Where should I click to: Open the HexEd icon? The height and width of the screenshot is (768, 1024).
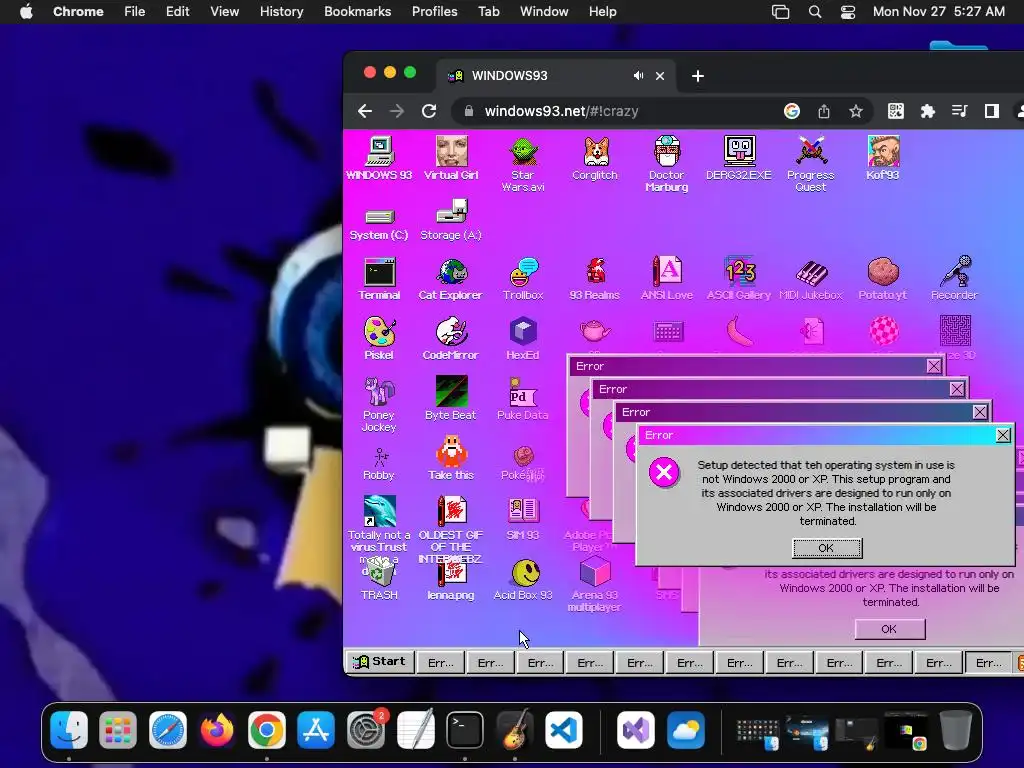pos(523,338)
